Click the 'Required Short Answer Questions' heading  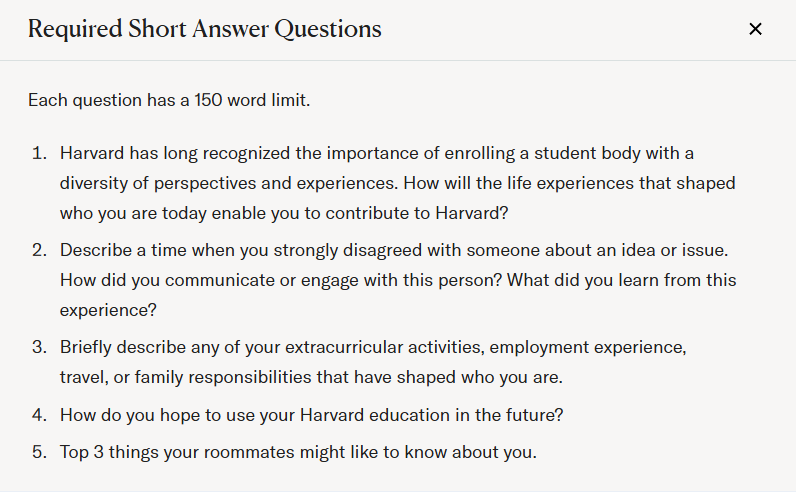coord(205,29)
